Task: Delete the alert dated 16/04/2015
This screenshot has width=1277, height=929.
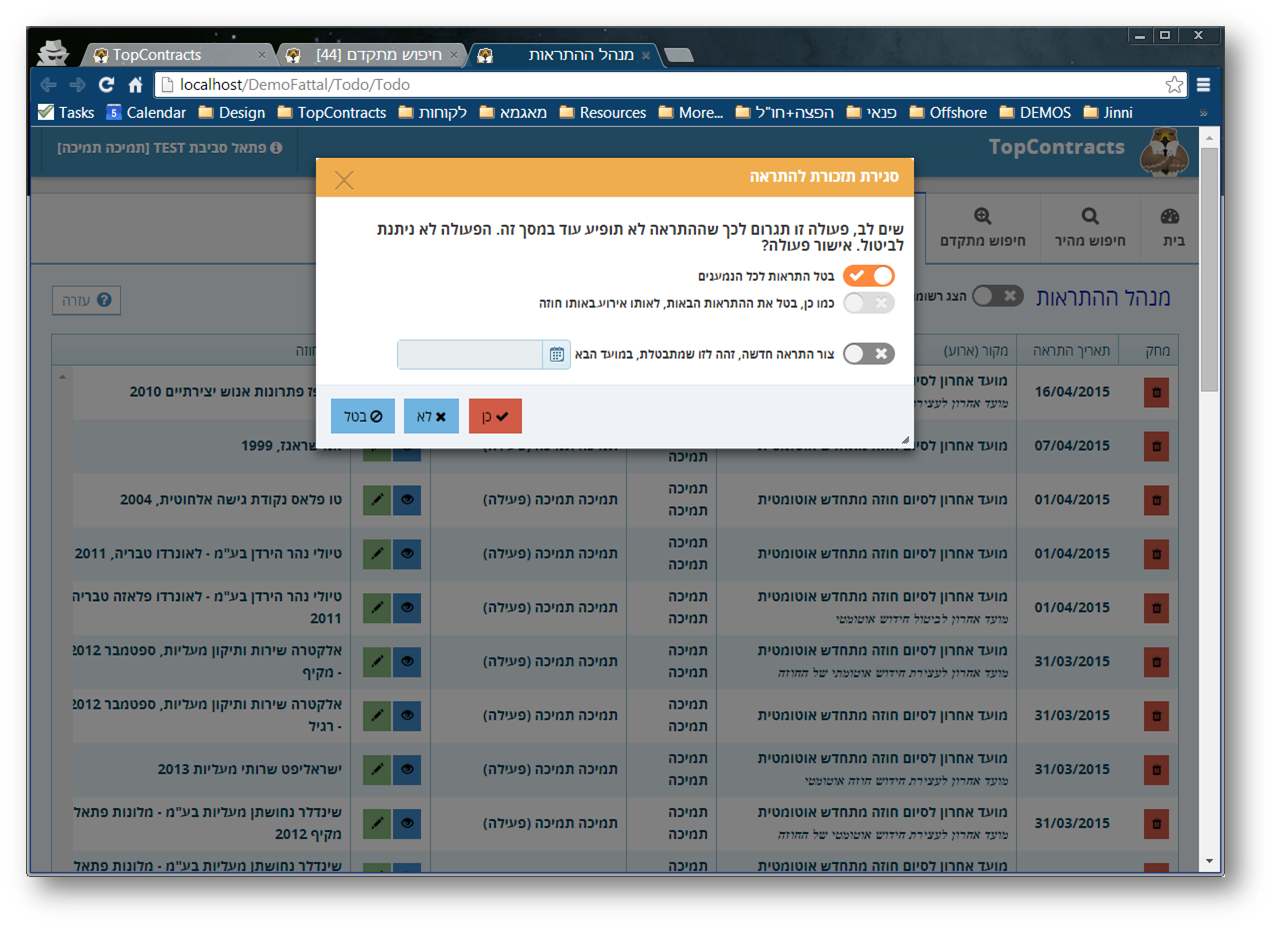Action: 1156,392
